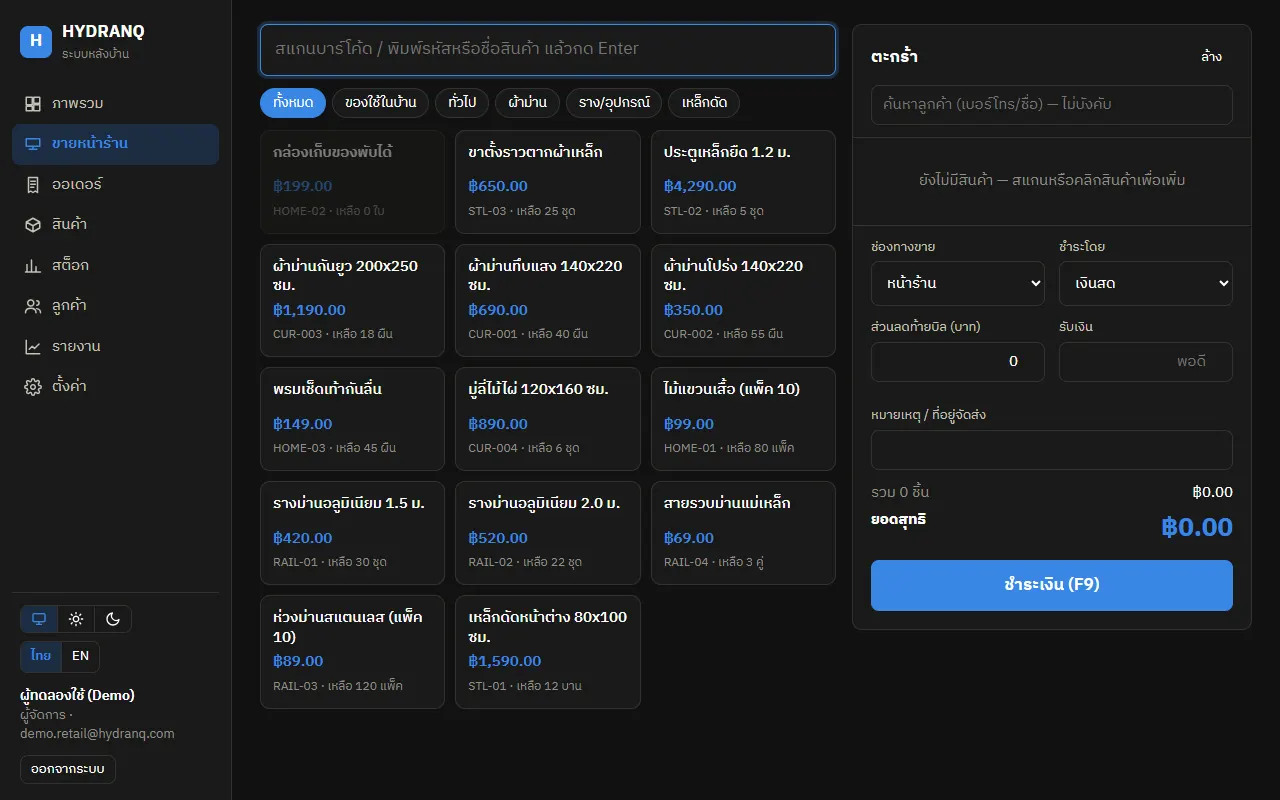The image size is (1280, 800).
Task: Open the สต็อก bar chart icon
Action: click(33, 266)
